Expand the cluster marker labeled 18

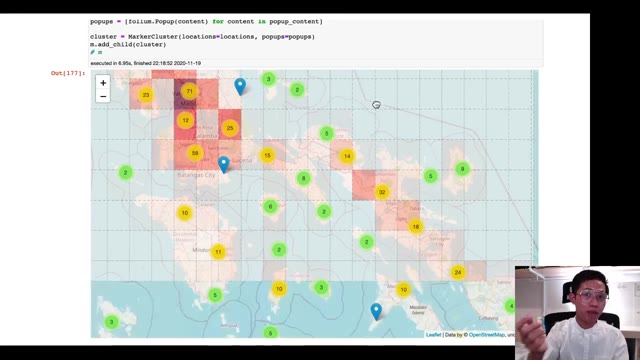[x=416, y=227]
